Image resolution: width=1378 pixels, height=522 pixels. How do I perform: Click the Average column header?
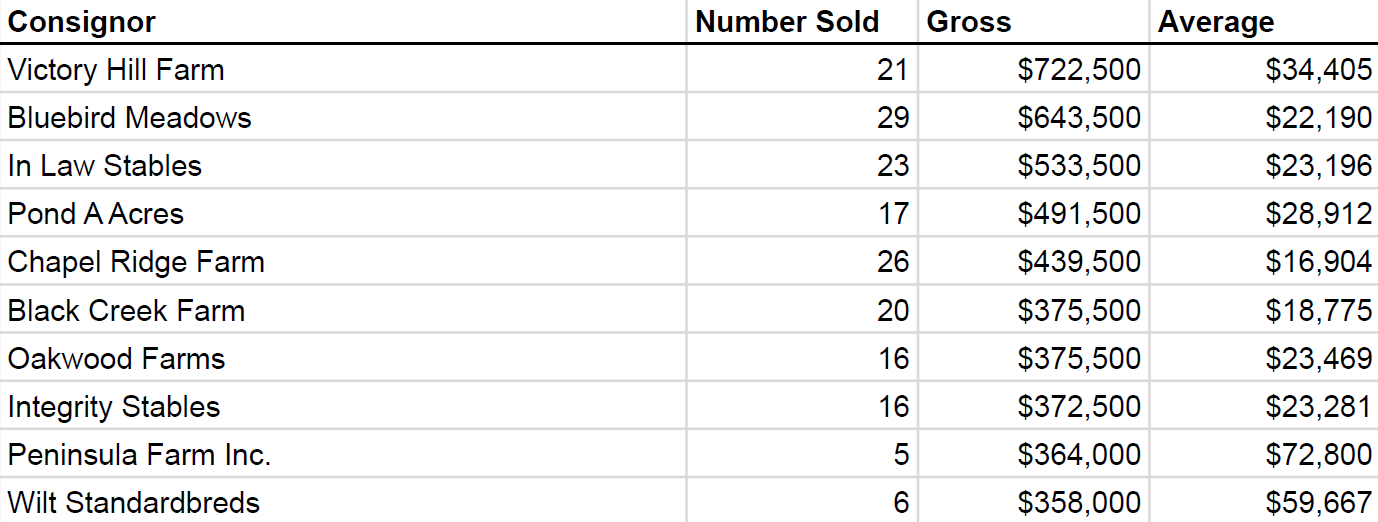1264,21
